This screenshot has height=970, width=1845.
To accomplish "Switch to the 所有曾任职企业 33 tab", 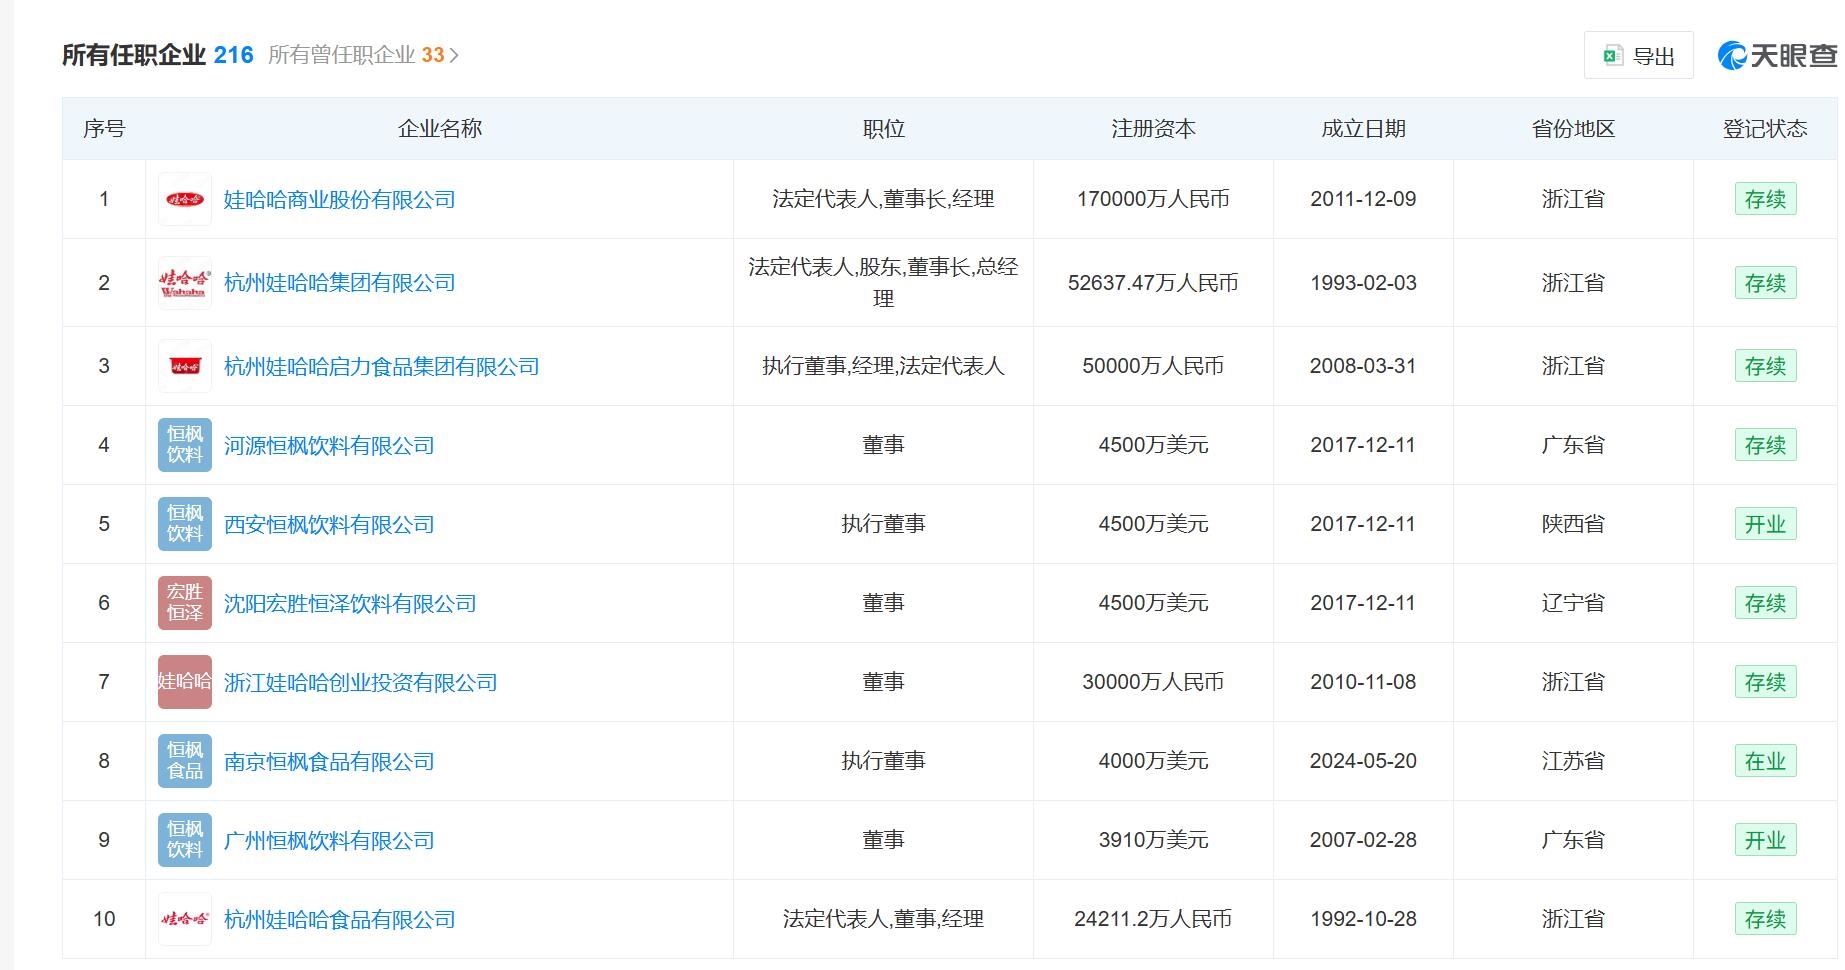I will pos(355,55).
